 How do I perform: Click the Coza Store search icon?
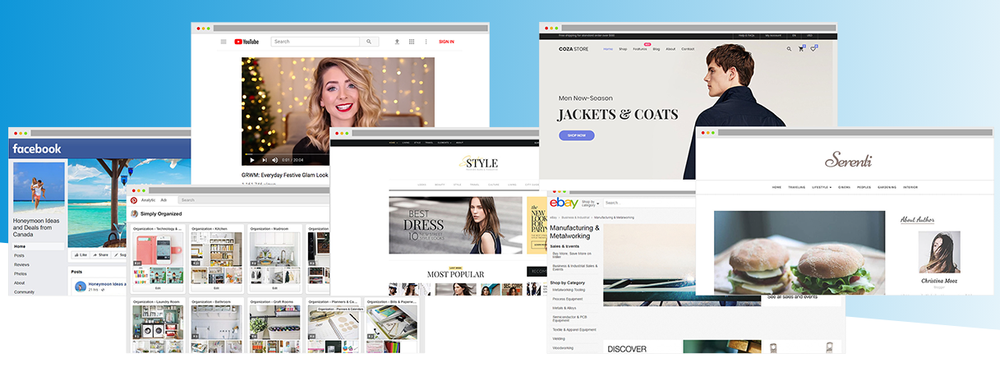788,48
